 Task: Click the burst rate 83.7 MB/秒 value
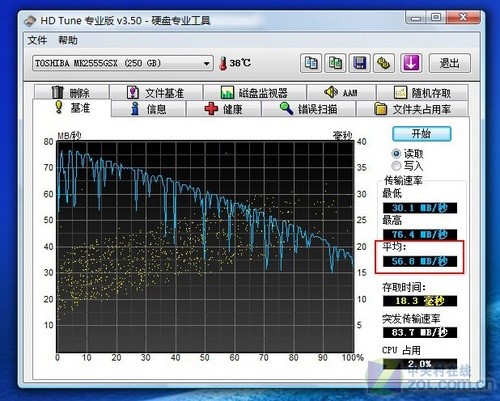tap(420, 332)
